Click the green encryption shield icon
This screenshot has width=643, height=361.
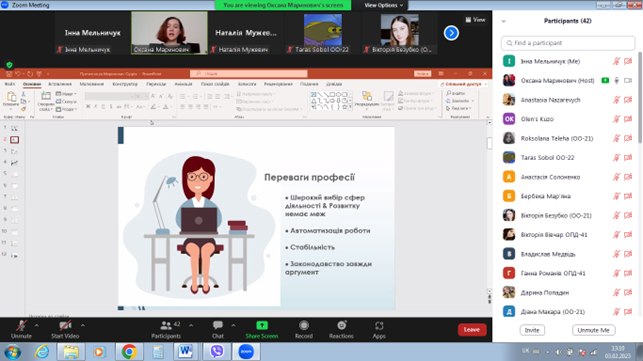point(9,64)
